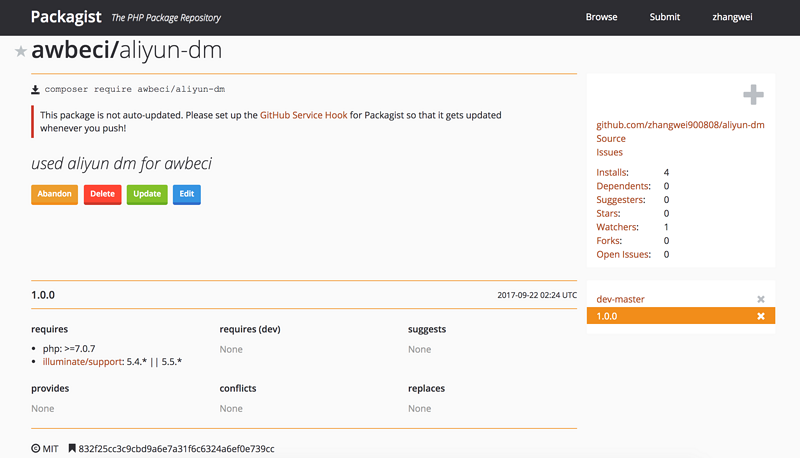The image size is (800, 458).
Task: View the Dependents link
Action: point(623,186)
